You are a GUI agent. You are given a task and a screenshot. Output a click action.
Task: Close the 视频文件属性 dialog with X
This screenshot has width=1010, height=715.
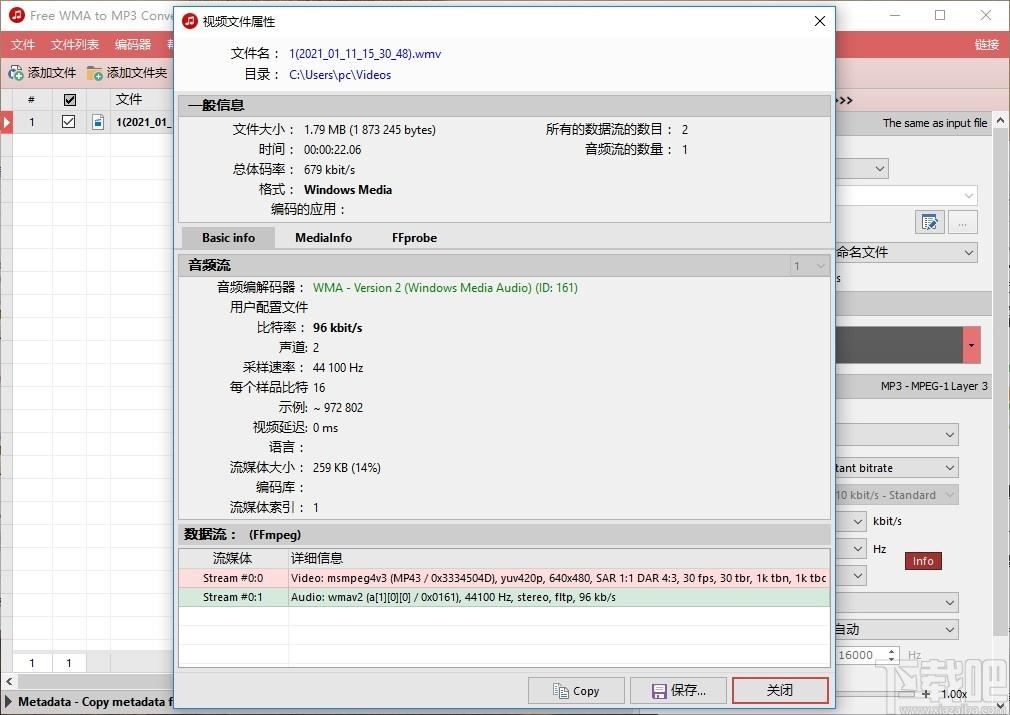pos(819,21)
